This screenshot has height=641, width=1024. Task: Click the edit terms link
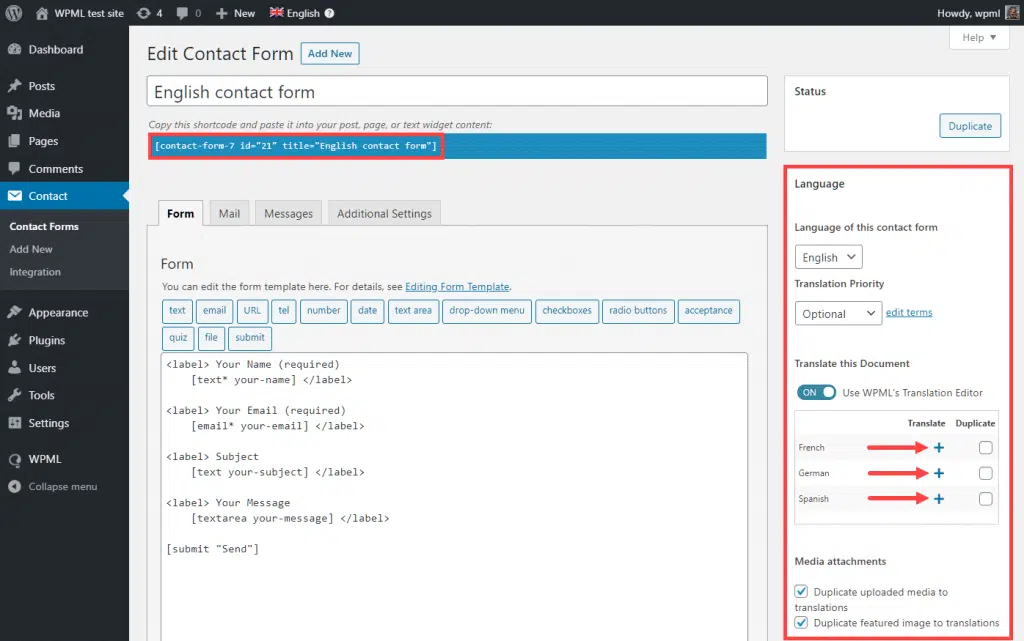(909, 313)
